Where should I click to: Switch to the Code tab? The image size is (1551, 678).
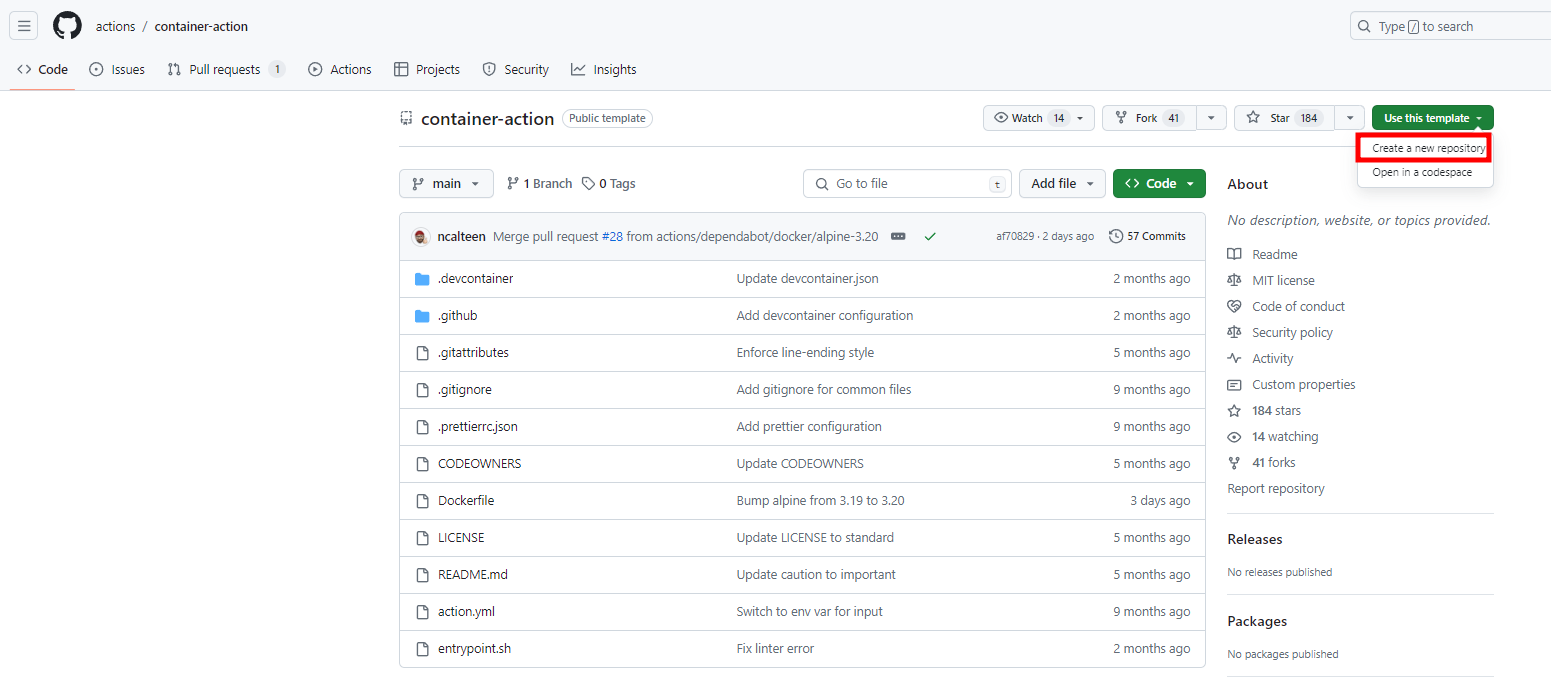(x=42, y=70)
